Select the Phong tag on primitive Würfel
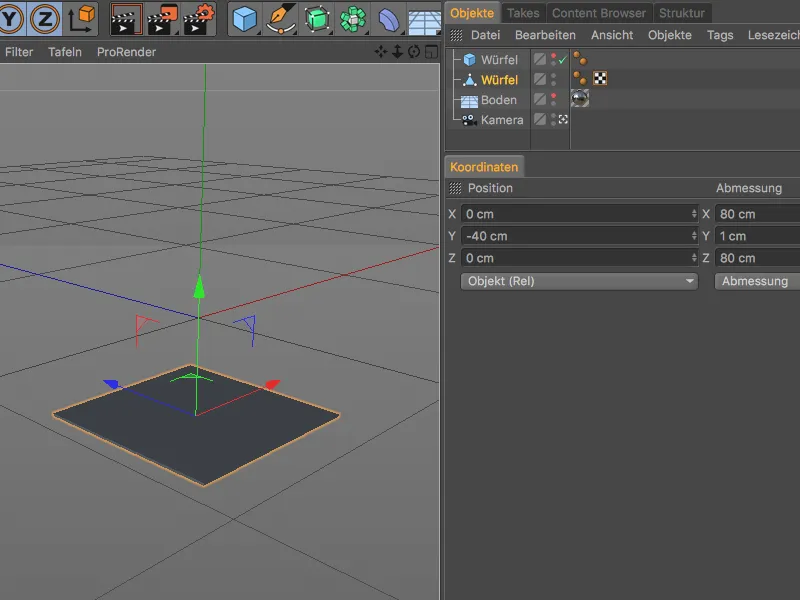This screenshot has height=600, width=800. tap(580, 59)
